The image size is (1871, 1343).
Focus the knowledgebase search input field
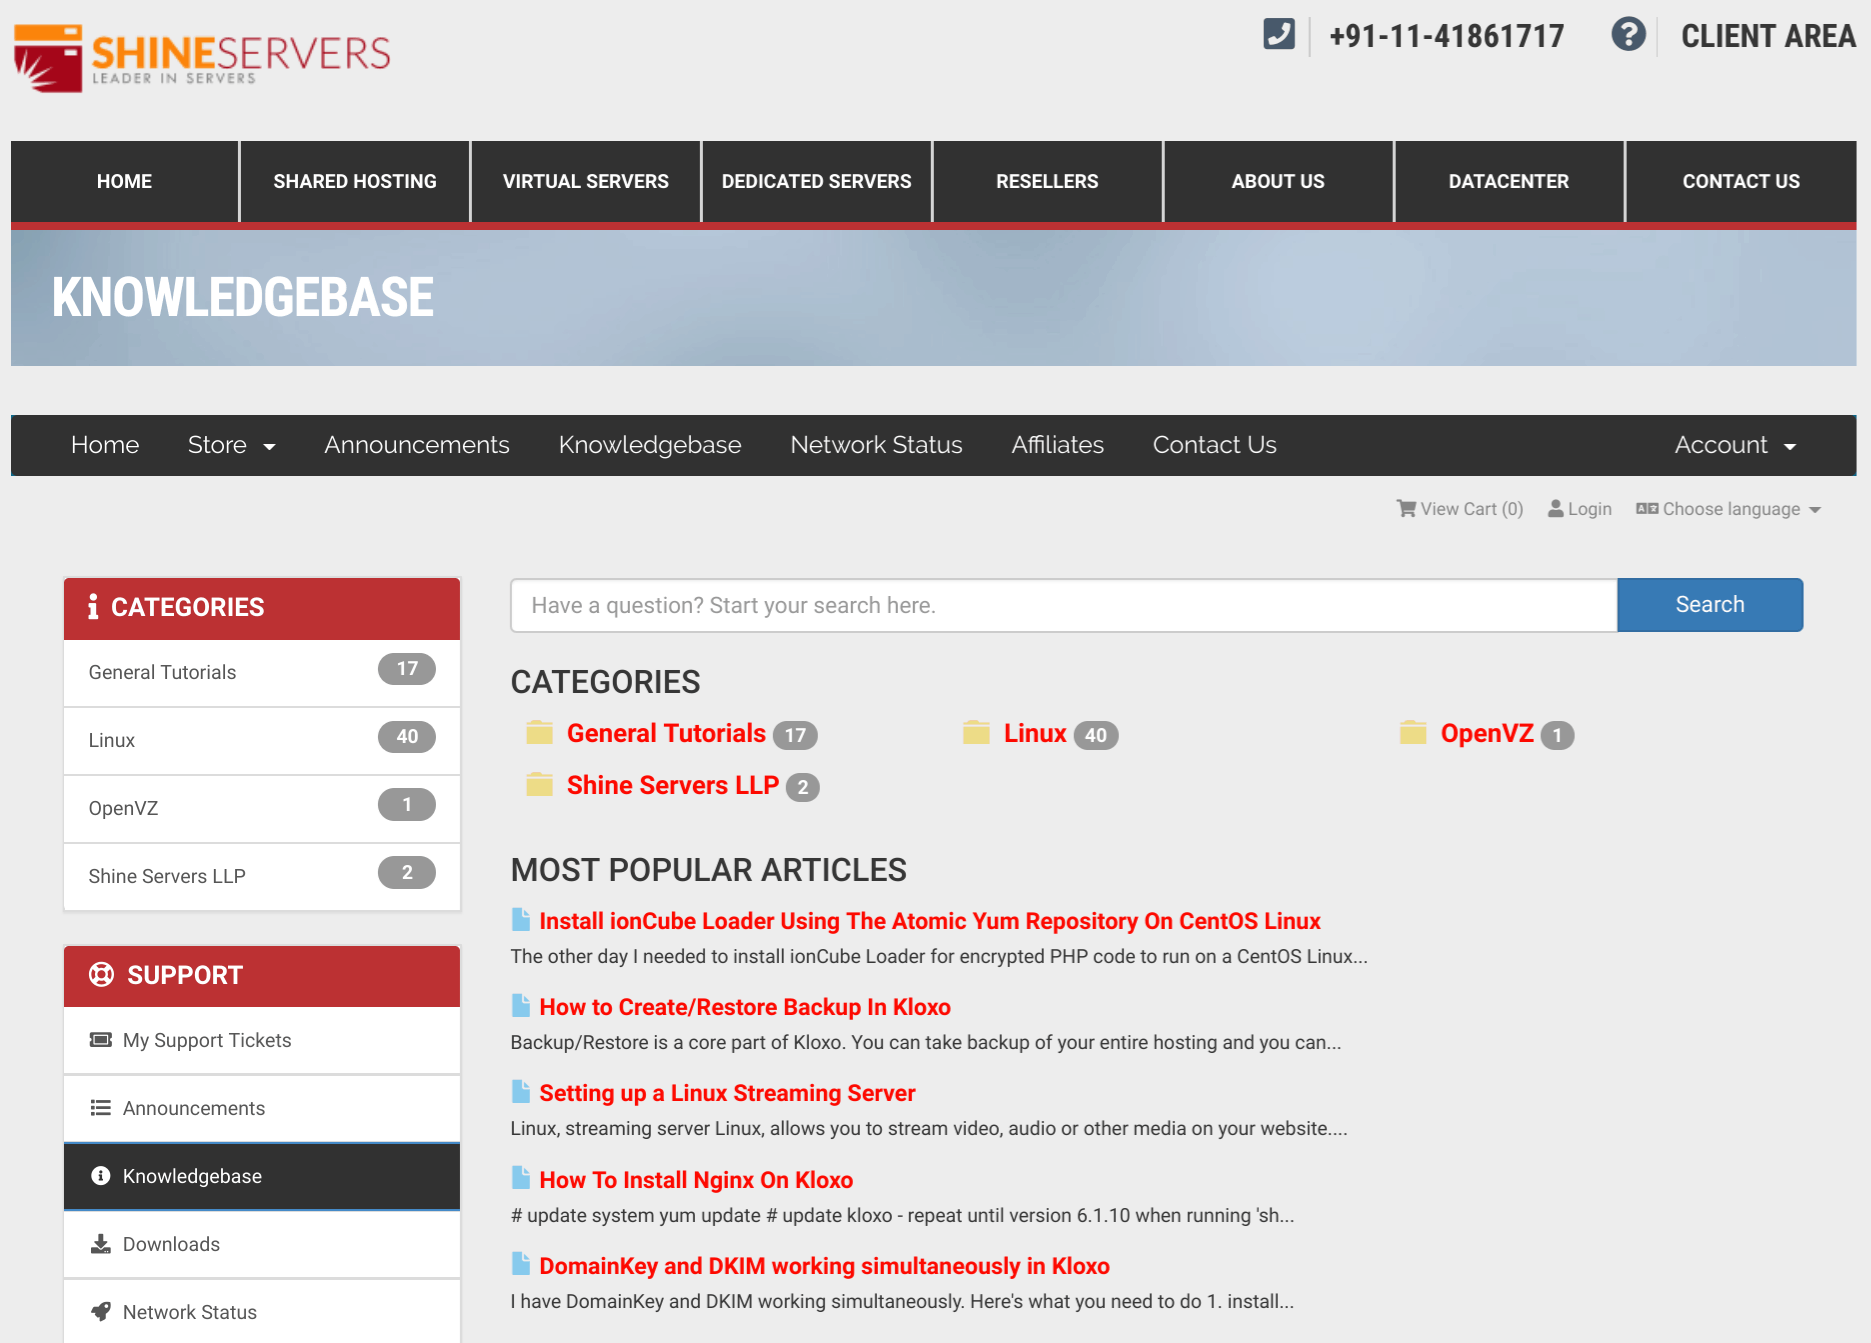1064,605
